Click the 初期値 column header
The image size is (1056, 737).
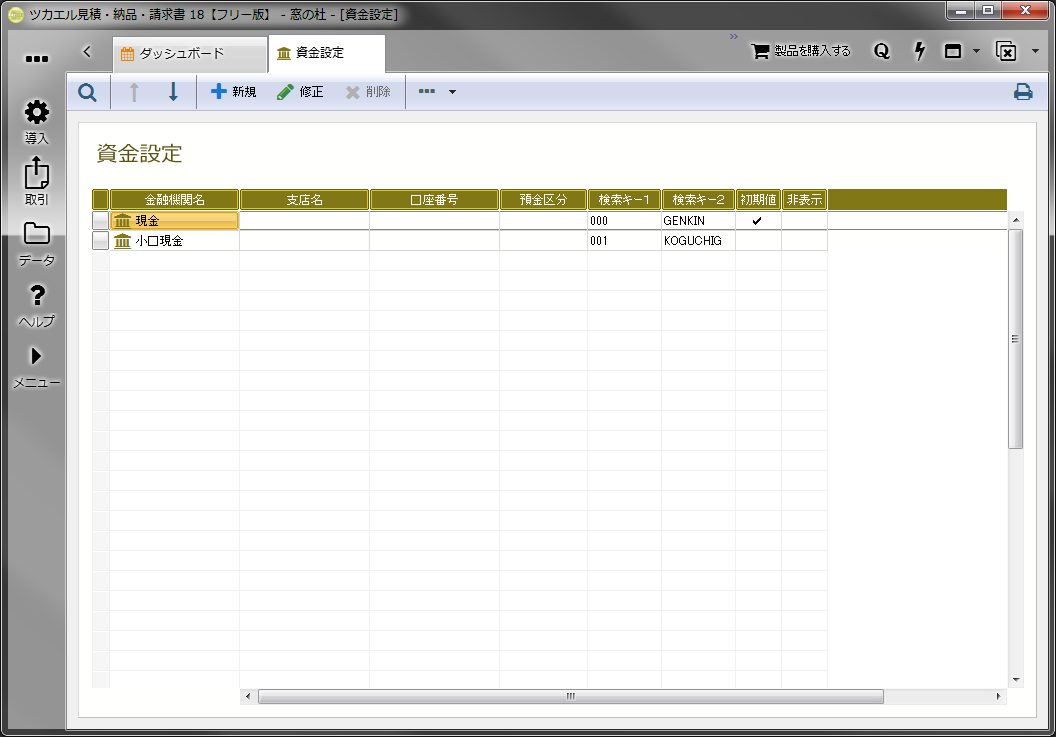[758, 199]
